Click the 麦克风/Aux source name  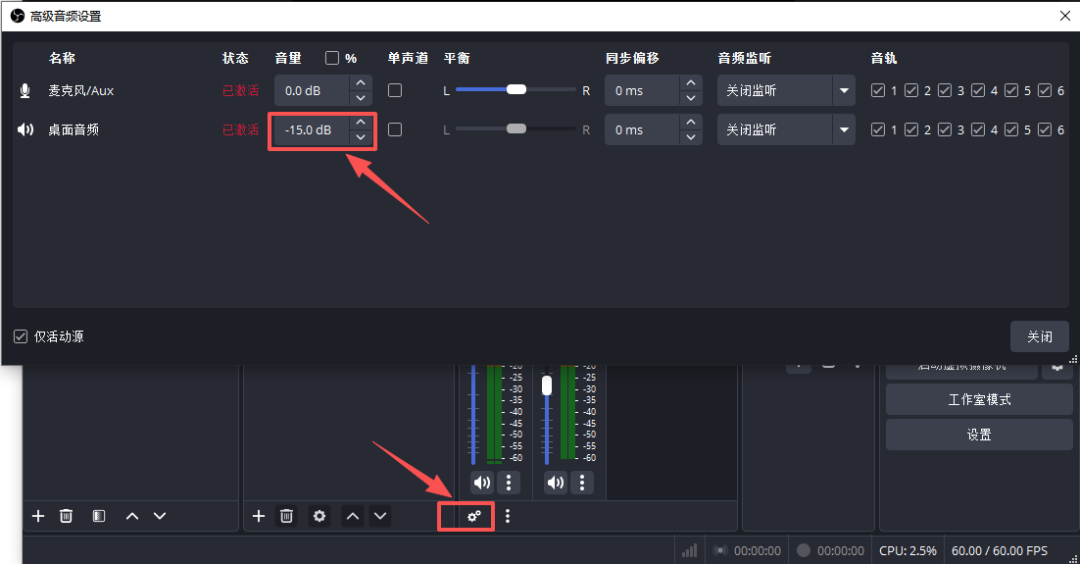coord(81,90)
